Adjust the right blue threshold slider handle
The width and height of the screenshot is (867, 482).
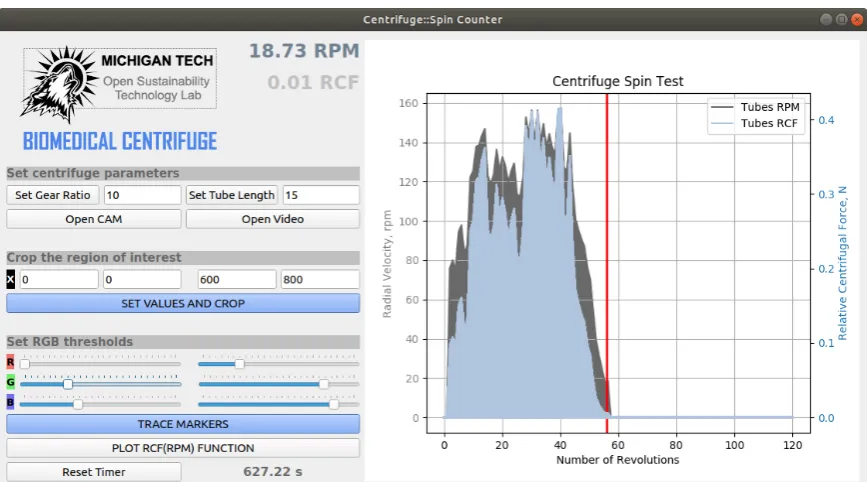point(333,404)
